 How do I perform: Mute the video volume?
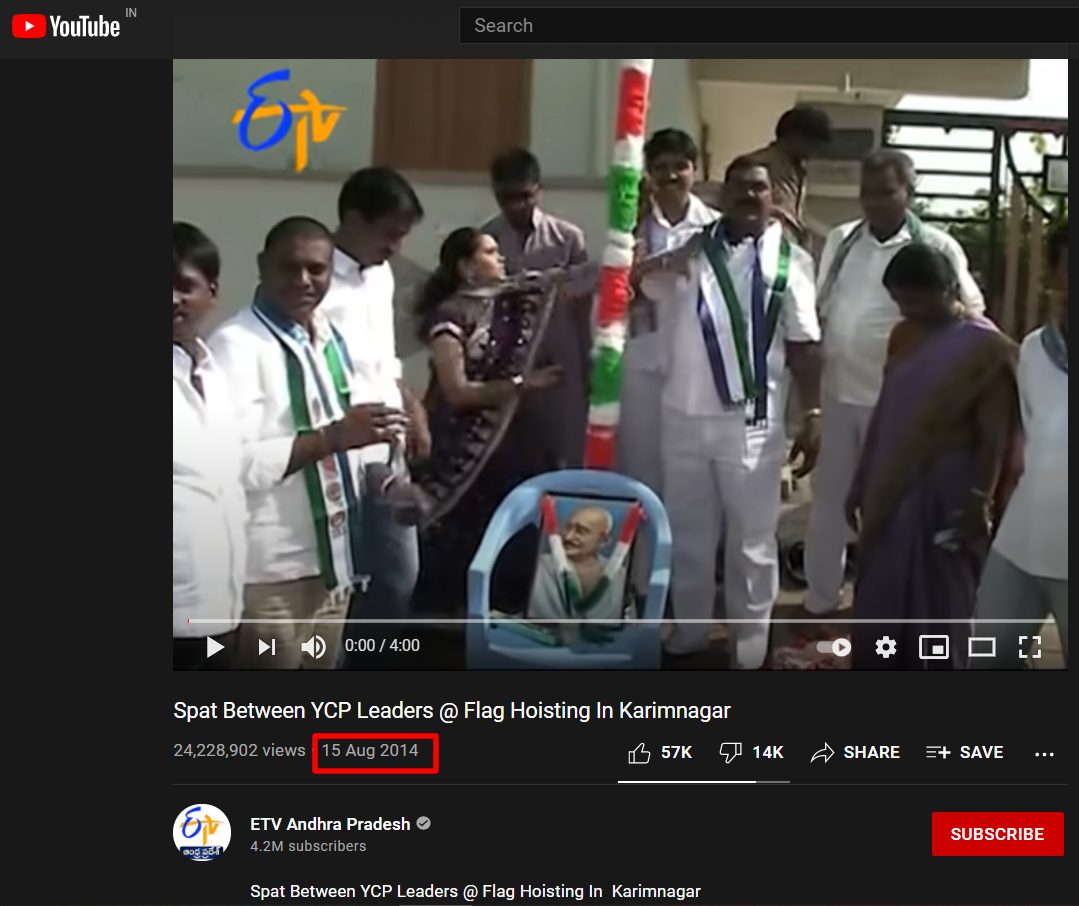pyautogui.click(x=314, y=647)
